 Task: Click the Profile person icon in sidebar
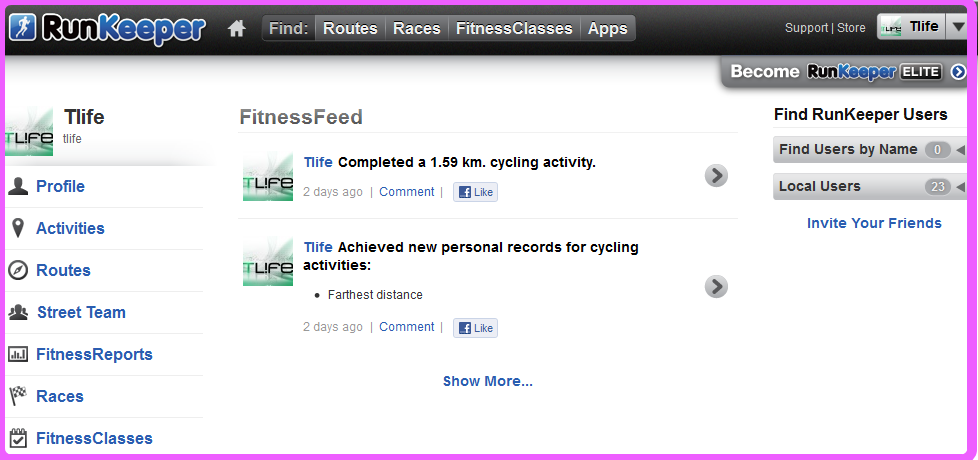coord(18,186)
